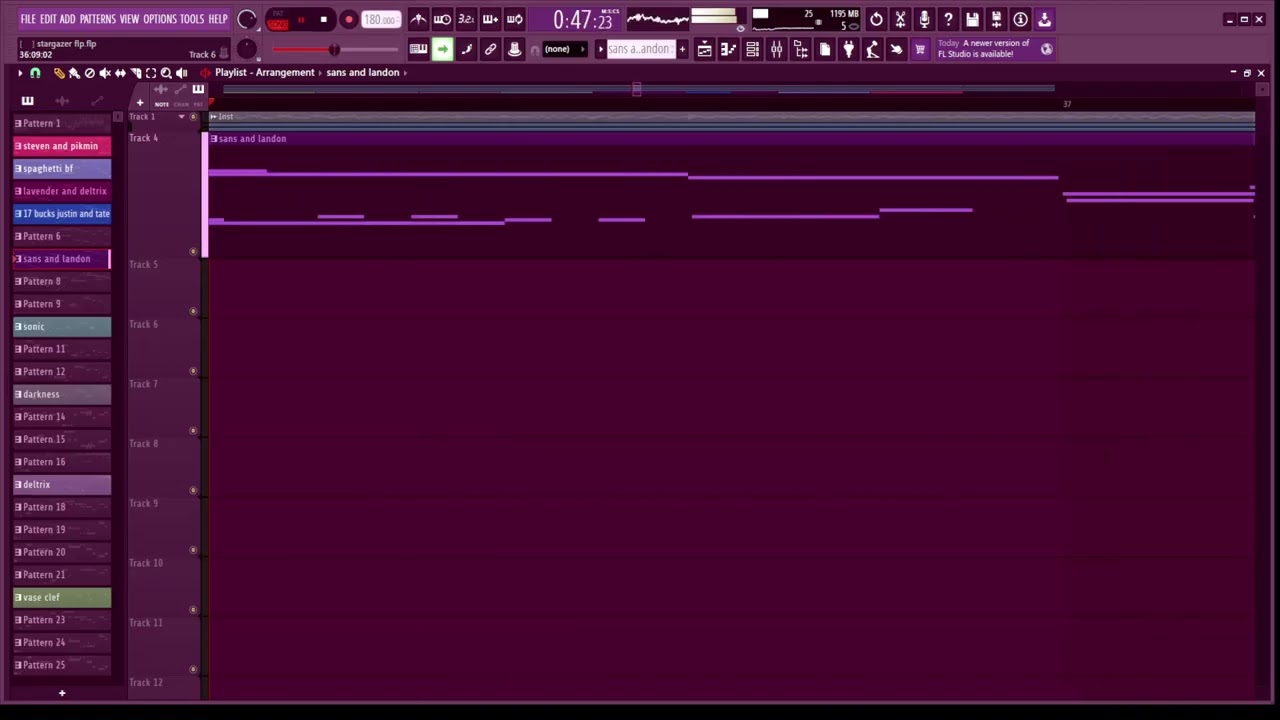Mute Track 9 with its dot
This screenshot has width=1280, height=720.
(193, 551)
